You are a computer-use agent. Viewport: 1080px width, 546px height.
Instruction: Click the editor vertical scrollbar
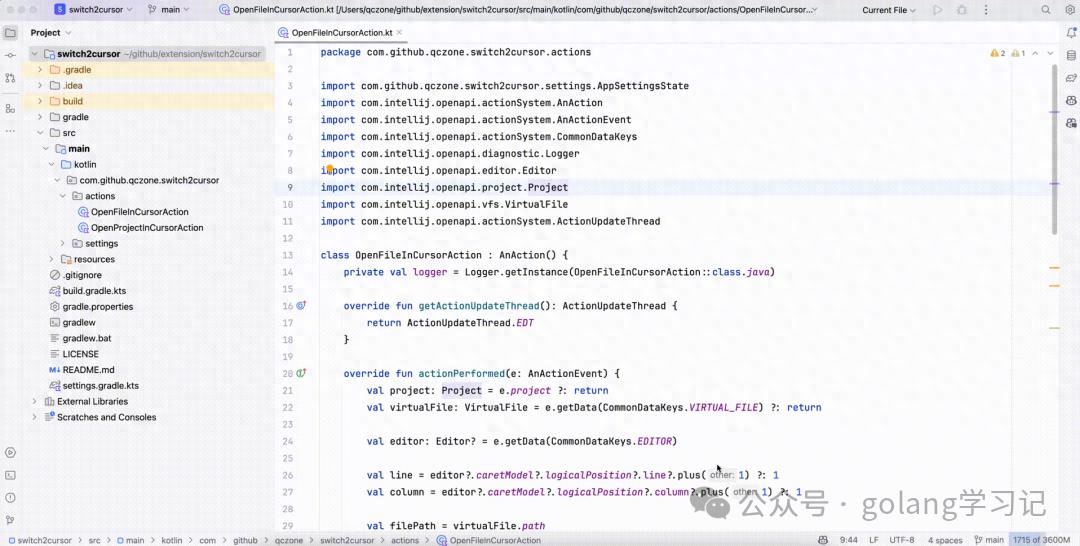pyautogui.click(x=1055, y=149)
